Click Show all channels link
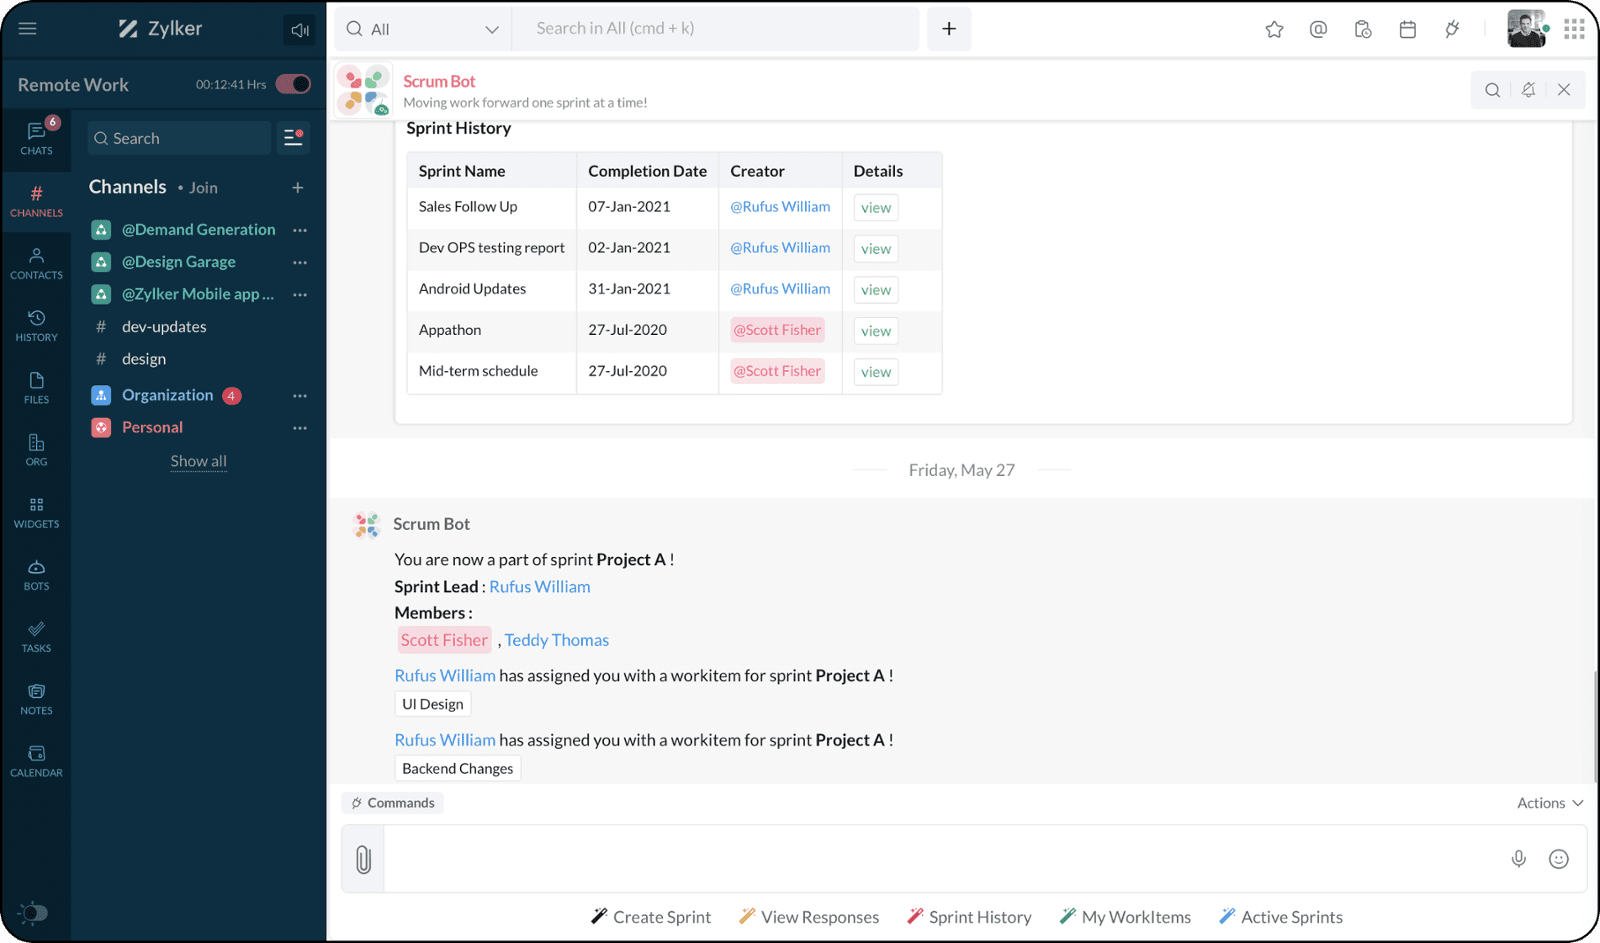Viewport: 1600px width, 943px height. click(x=198, y=461)
